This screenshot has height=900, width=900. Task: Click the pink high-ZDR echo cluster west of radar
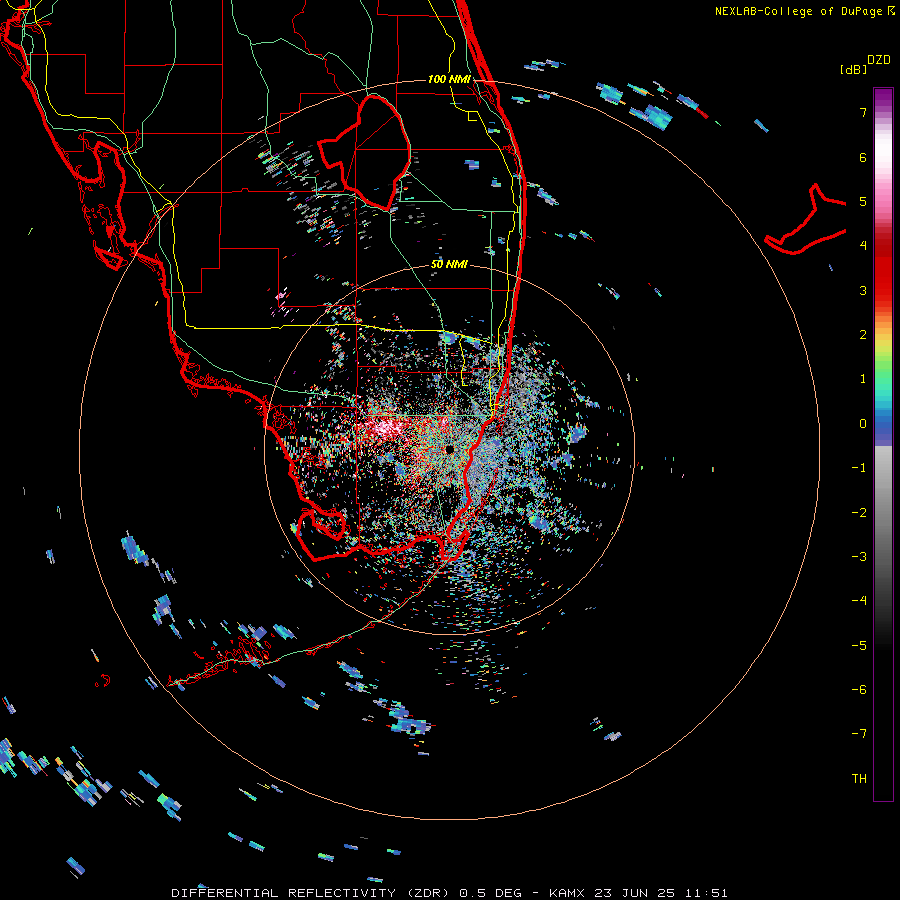[x=385, y=428]
